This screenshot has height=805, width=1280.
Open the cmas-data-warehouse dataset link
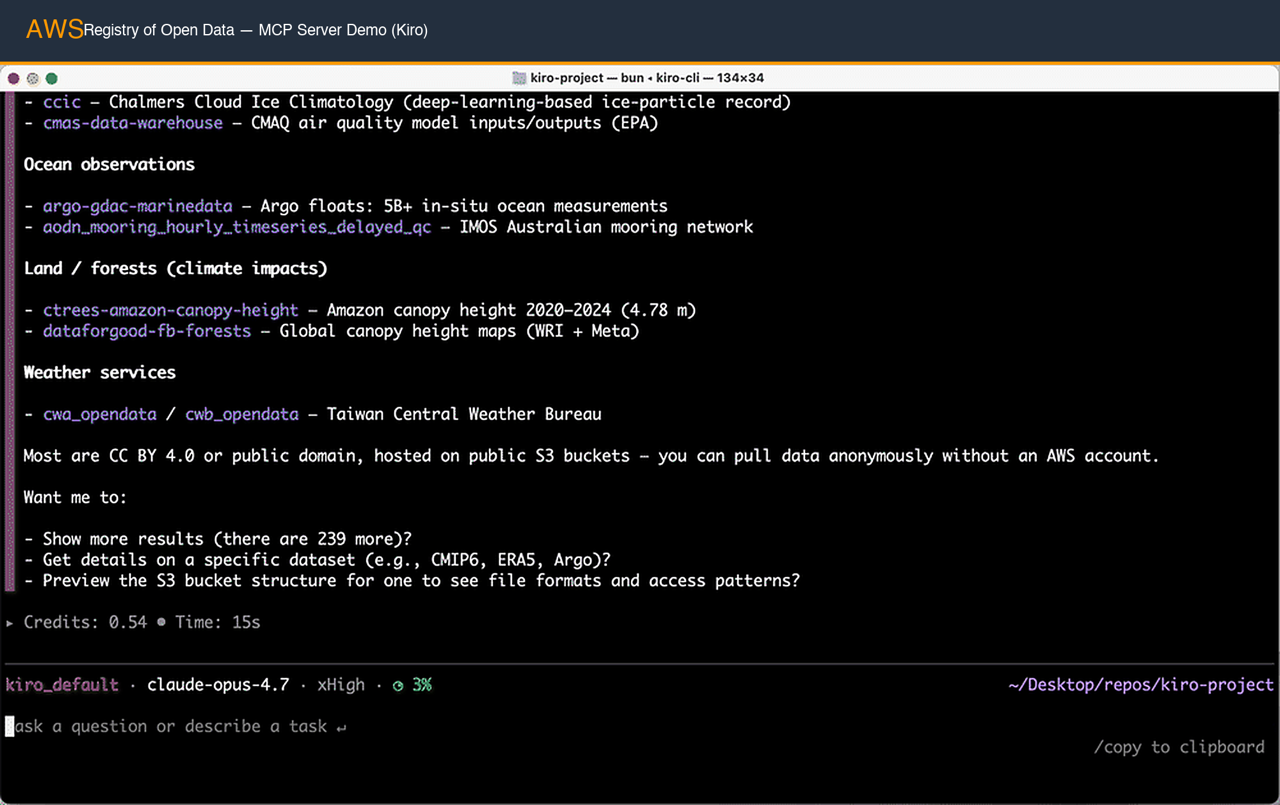[133, 123]
